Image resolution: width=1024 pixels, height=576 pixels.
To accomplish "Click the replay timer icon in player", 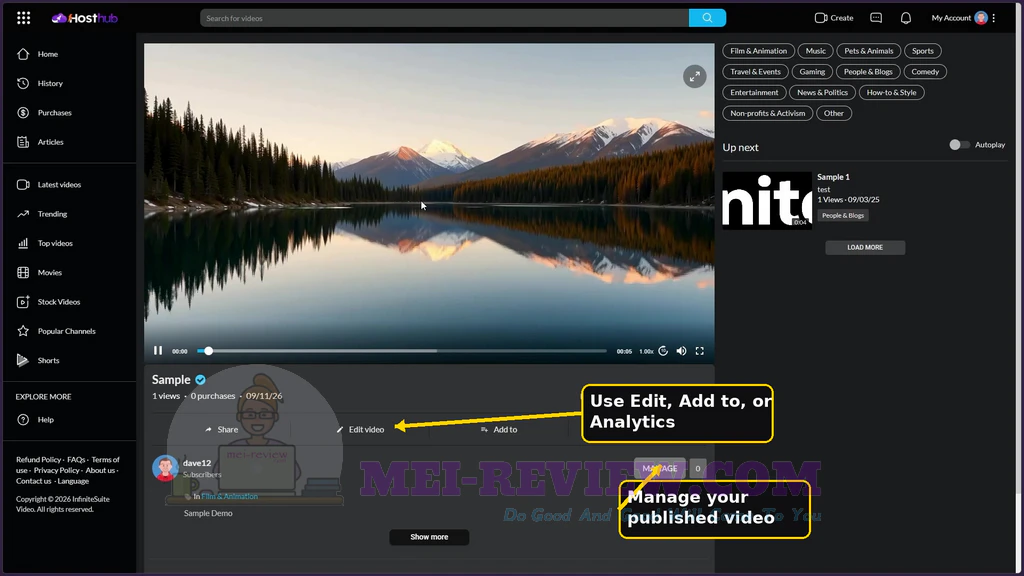I will [664, 351].
